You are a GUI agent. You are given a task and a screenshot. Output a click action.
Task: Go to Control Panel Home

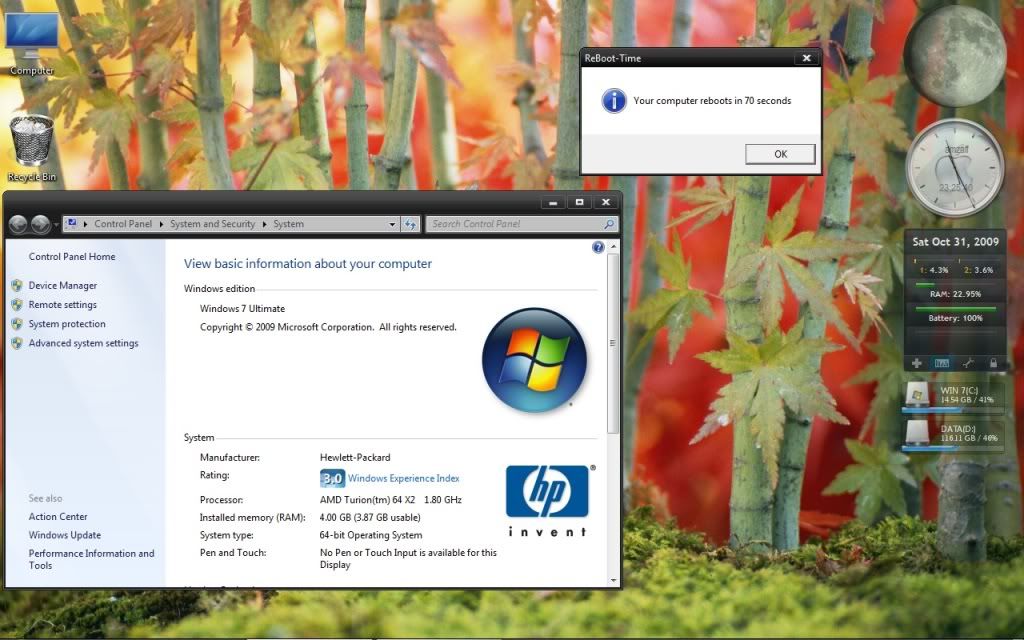(72, 257)
